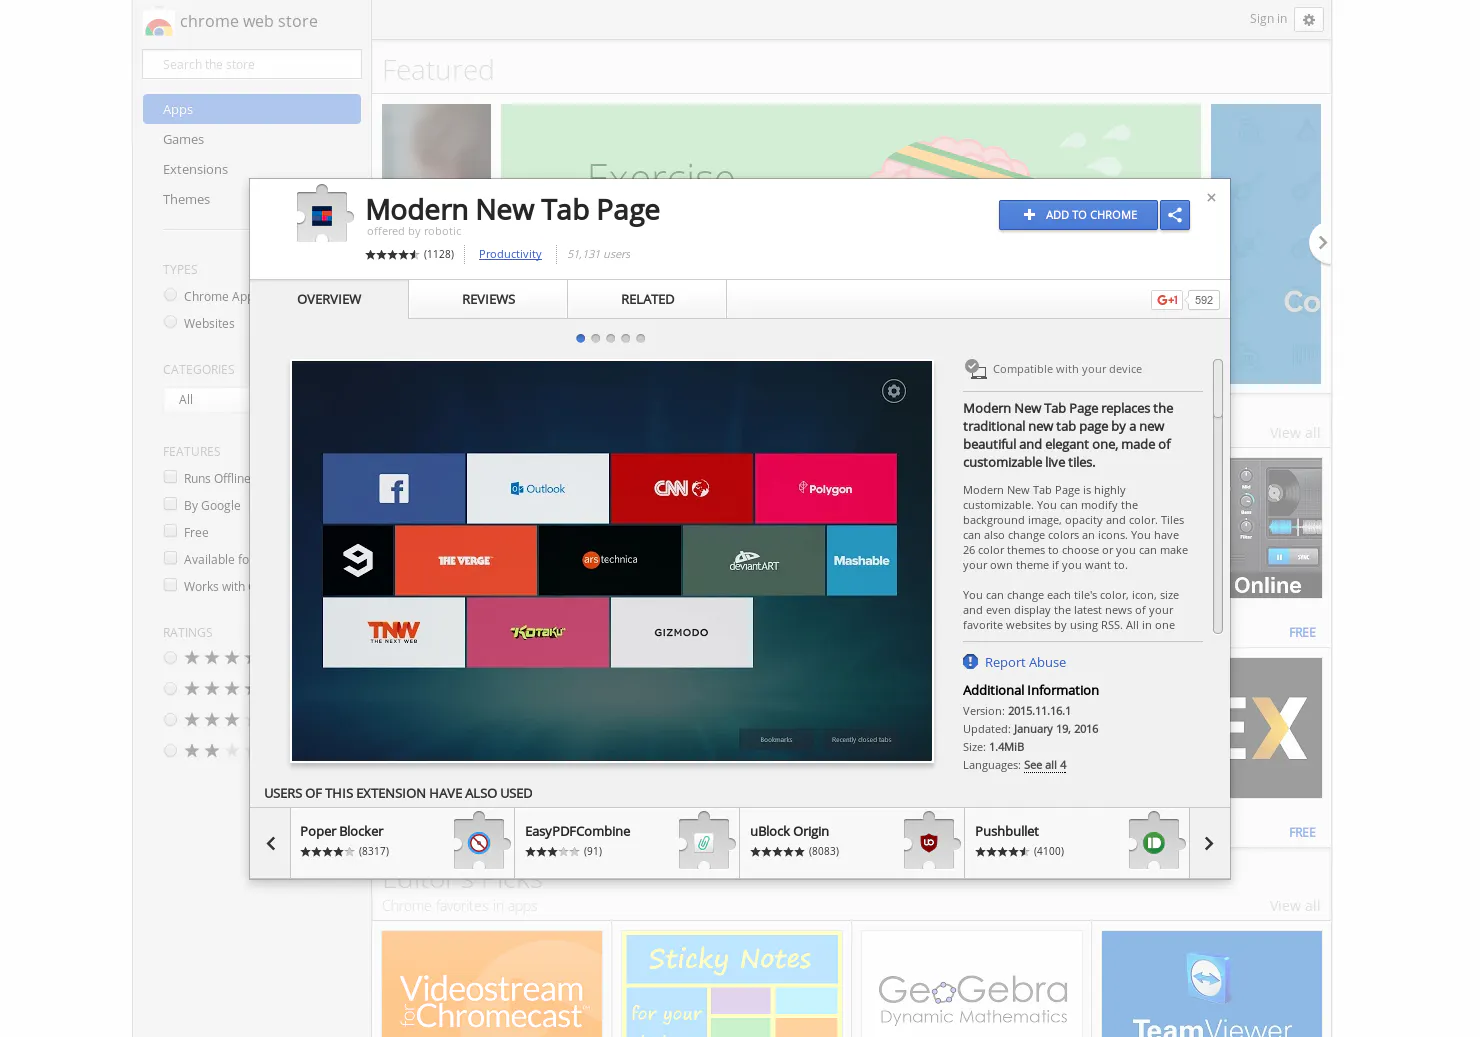Open the categories All dropdown

point(207,400)
